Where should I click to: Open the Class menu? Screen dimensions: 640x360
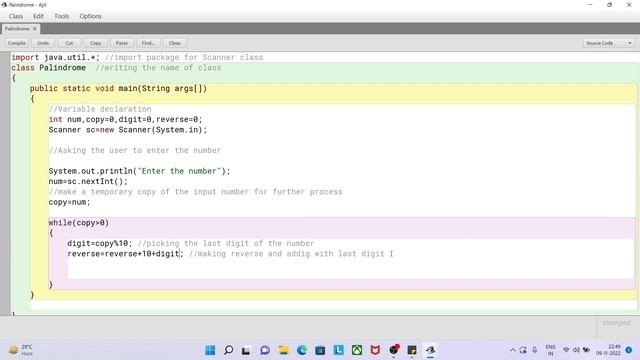16,16
